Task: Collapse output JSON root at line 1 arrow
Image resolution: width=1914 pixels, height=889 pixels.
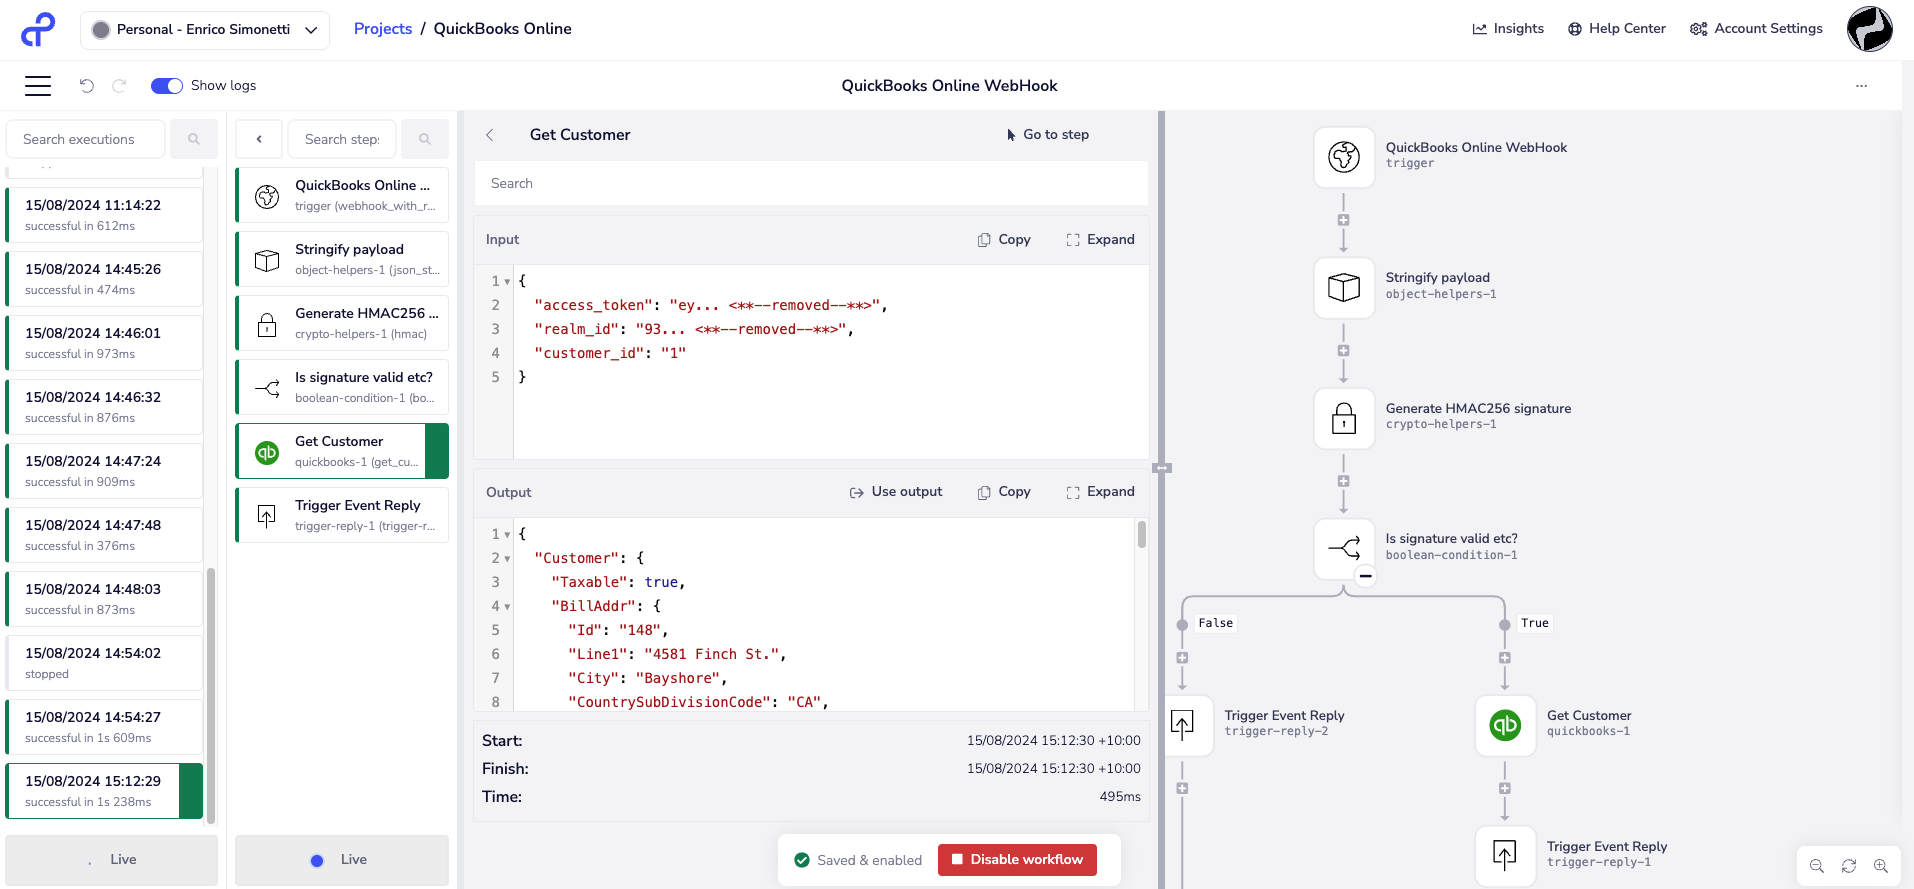Action: pos(507,535)
